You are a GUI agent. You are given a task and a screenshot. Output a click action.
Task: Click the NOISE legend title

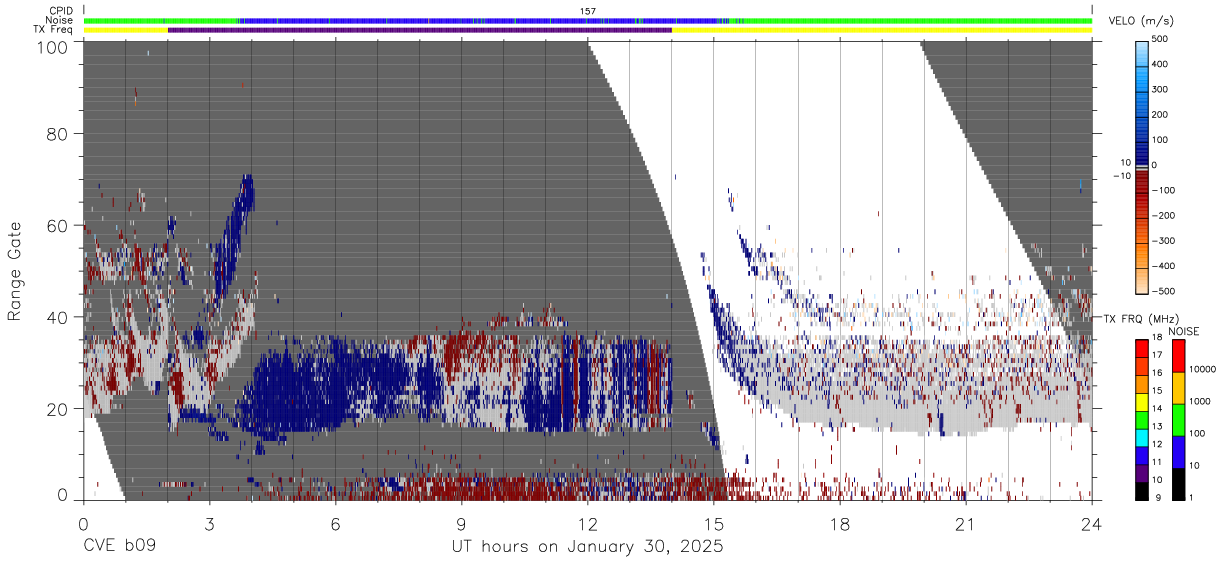(1183, 331)
